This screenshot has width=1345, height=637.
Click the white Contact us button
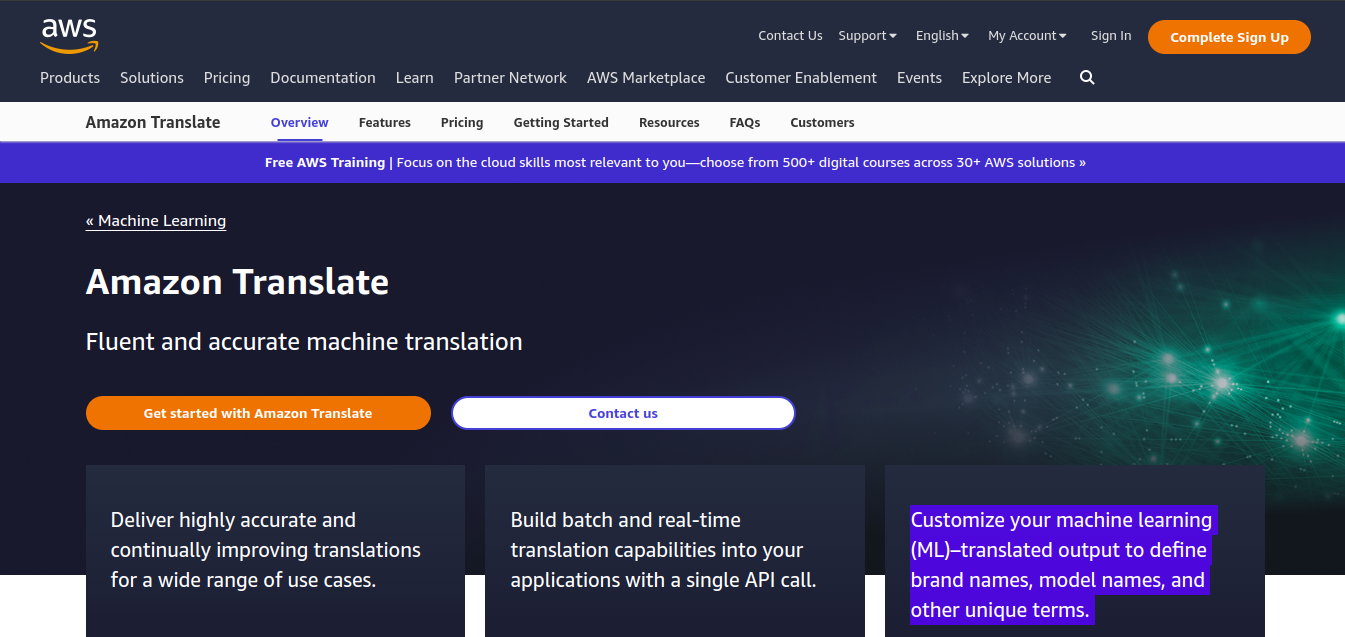tap(623, 413)
